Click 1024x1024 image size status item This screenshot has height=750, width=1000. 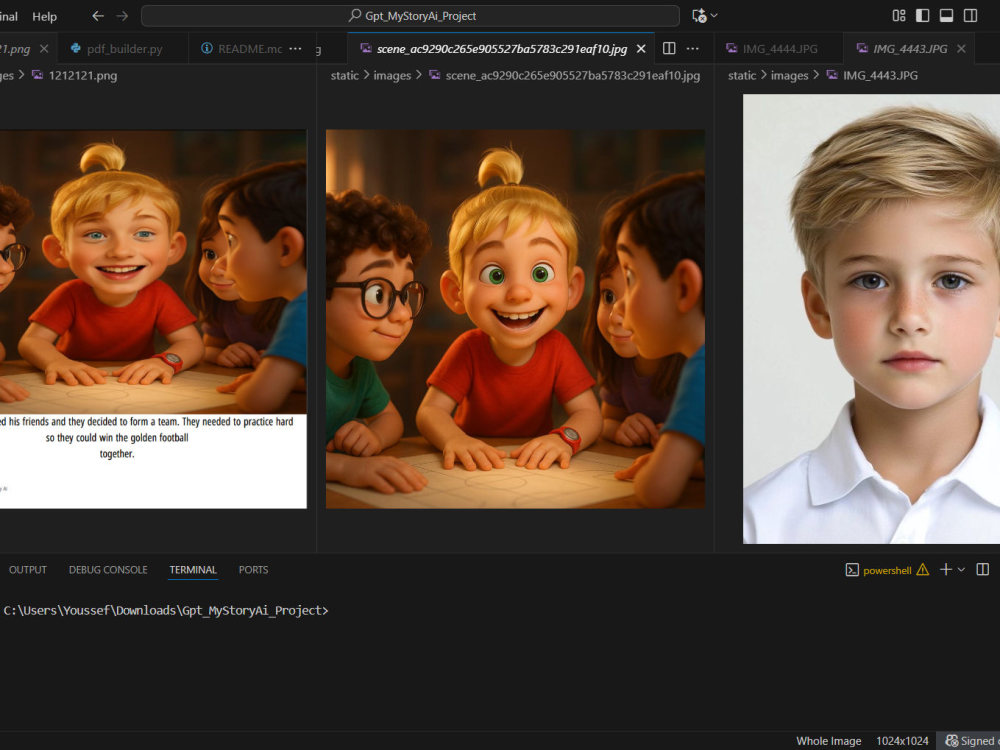click(x=902, y=740)
